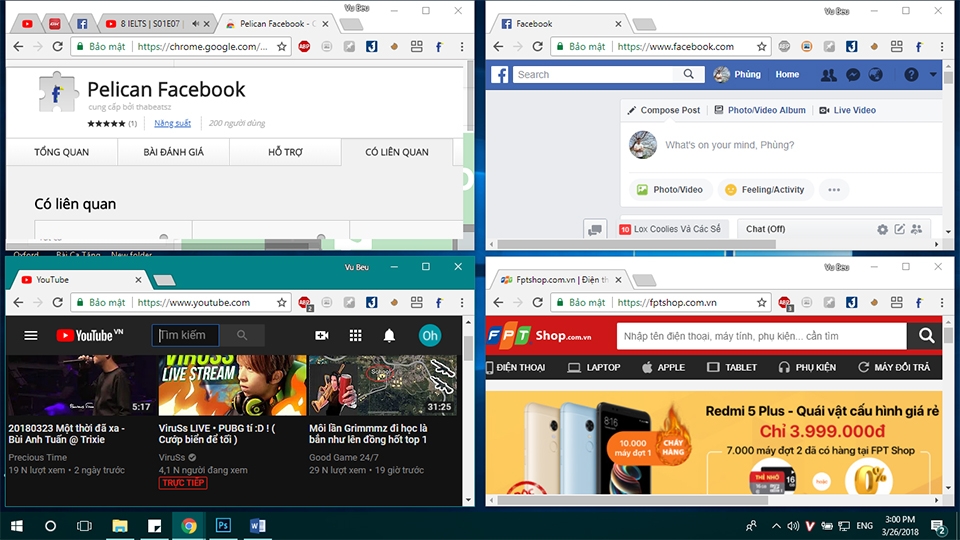This screenshot has height=540, width=960.
Task: Show hidden system tray icons
Action: coord(776,526)
